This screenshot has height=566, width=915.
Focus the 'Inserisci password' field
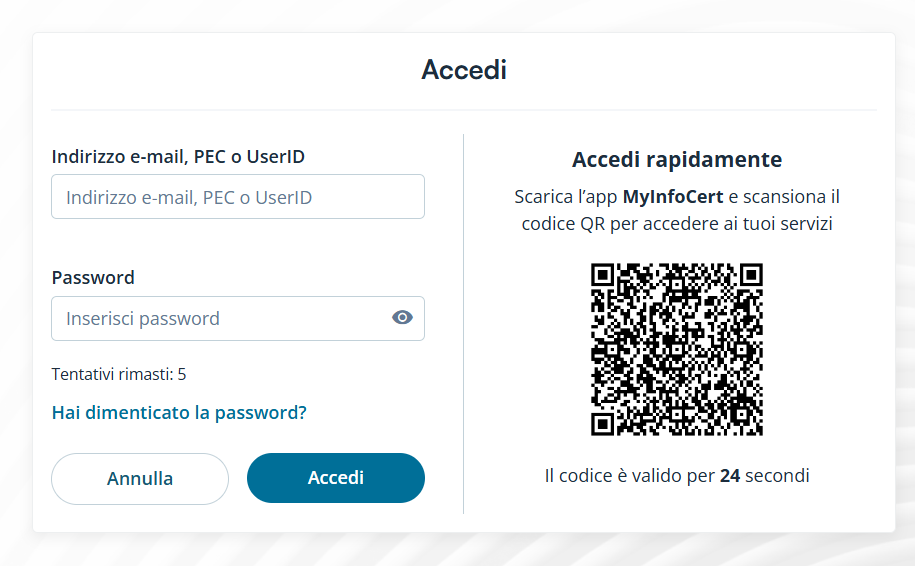pyautogui.click(x=220, y=318)
